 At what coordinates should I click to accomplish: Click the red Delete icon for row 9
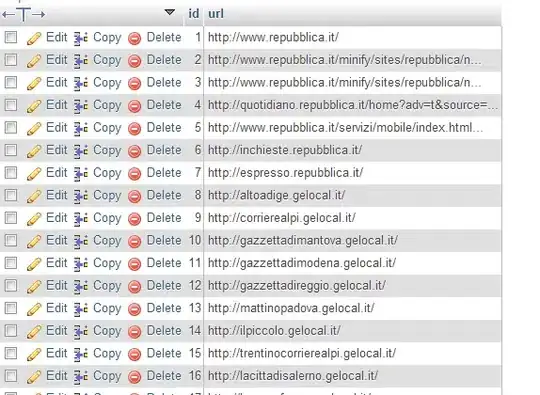click(x=134, y=219)
